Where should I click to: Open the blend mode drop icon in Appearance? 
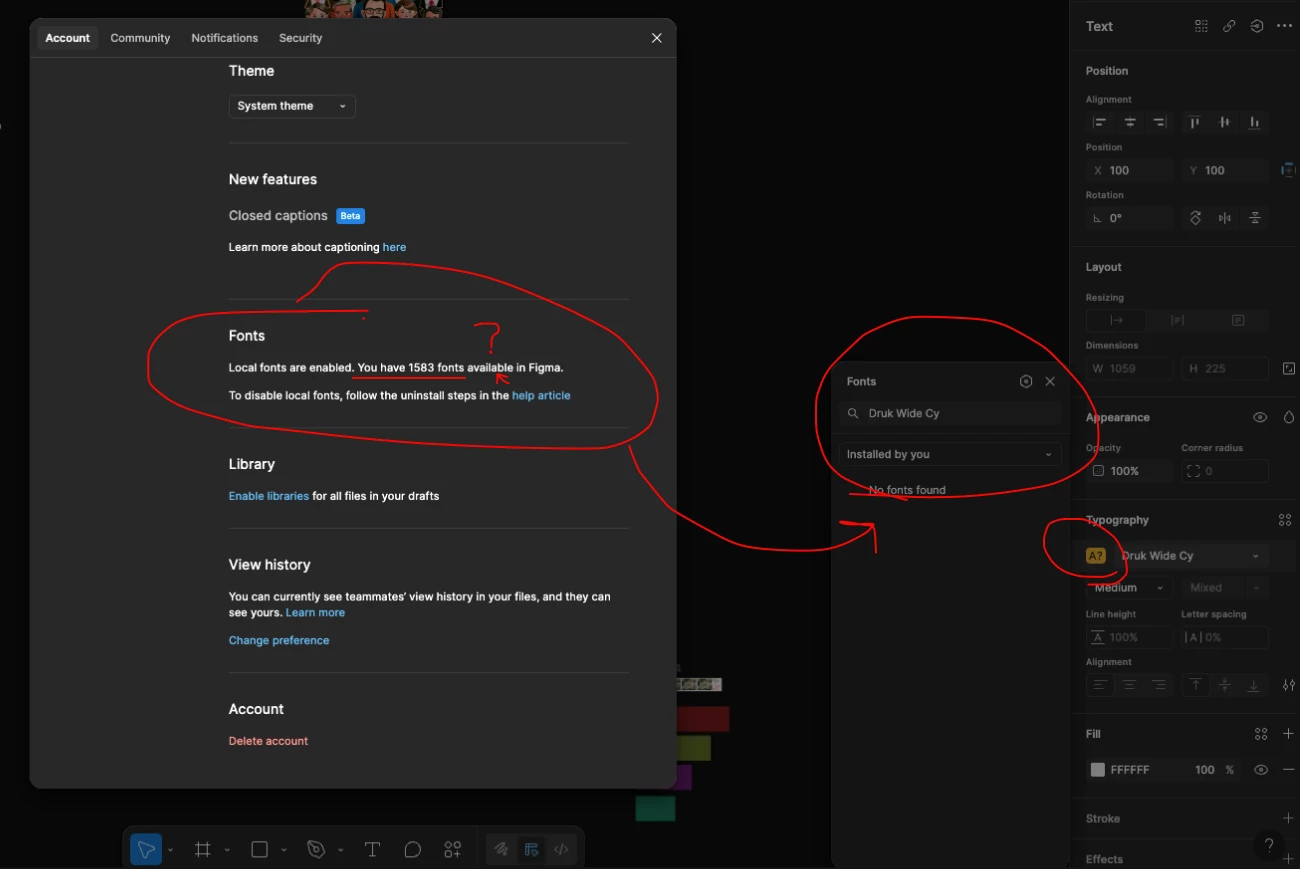coord(1289,417)
